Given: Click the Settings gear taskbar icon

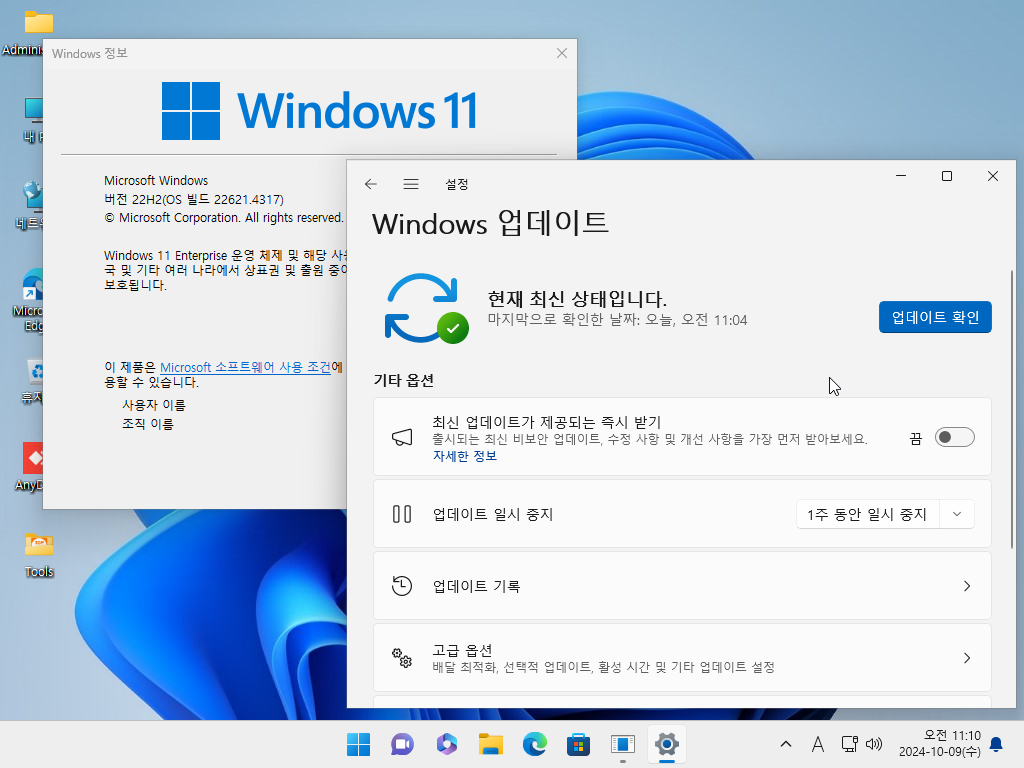Looking at the screenshot, I should pos(667,744).
